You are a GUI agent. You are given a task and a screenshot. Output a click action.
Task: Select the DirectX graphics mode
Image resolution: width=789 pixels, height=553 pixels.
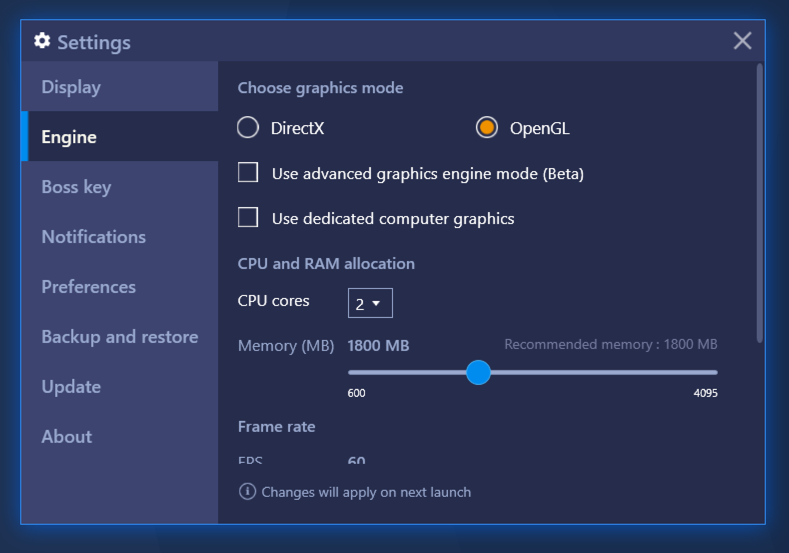pyautogui.click(x=248, y=128)
